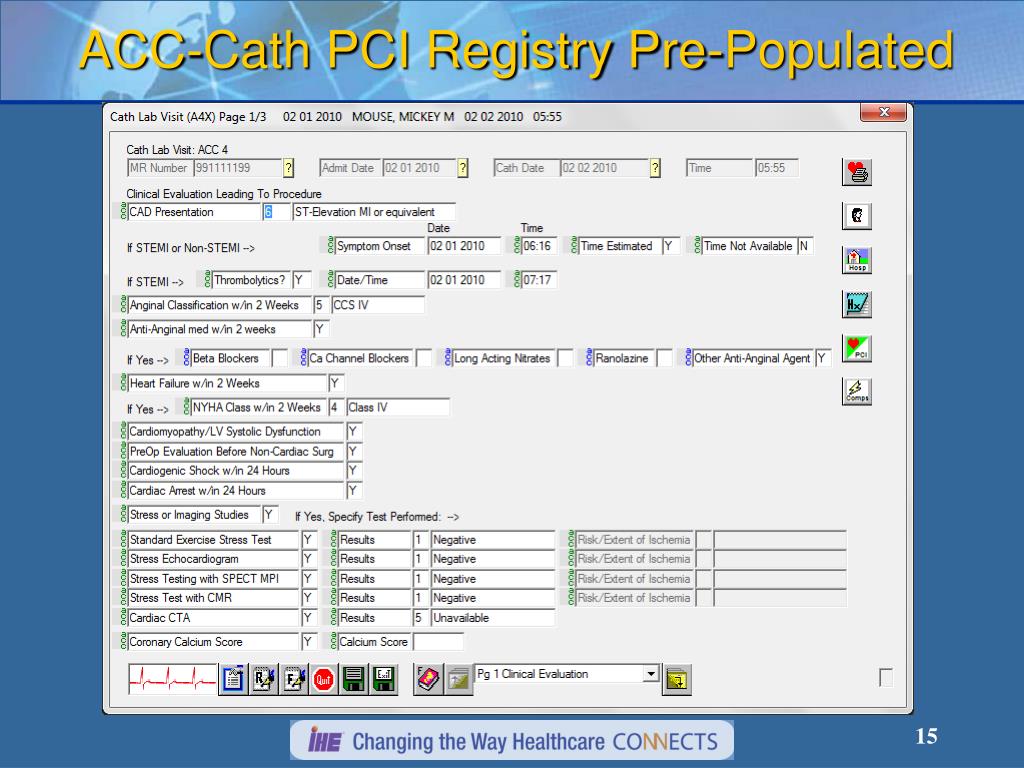Click the empty Calcium Score field
Image resolution: width=1024 pixels, height=768 pixels.
pyautogui.click(x=438, y=642)
